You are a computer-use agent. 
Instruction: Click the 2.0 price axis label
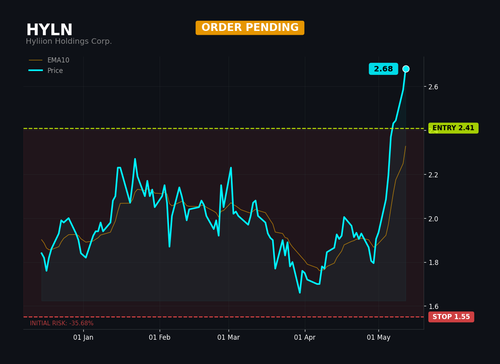(x=433, y=219)
